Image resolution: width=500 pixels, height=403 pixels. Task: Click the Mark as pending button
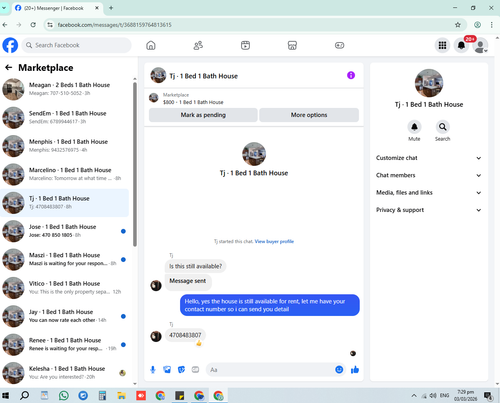coord(203,115)
